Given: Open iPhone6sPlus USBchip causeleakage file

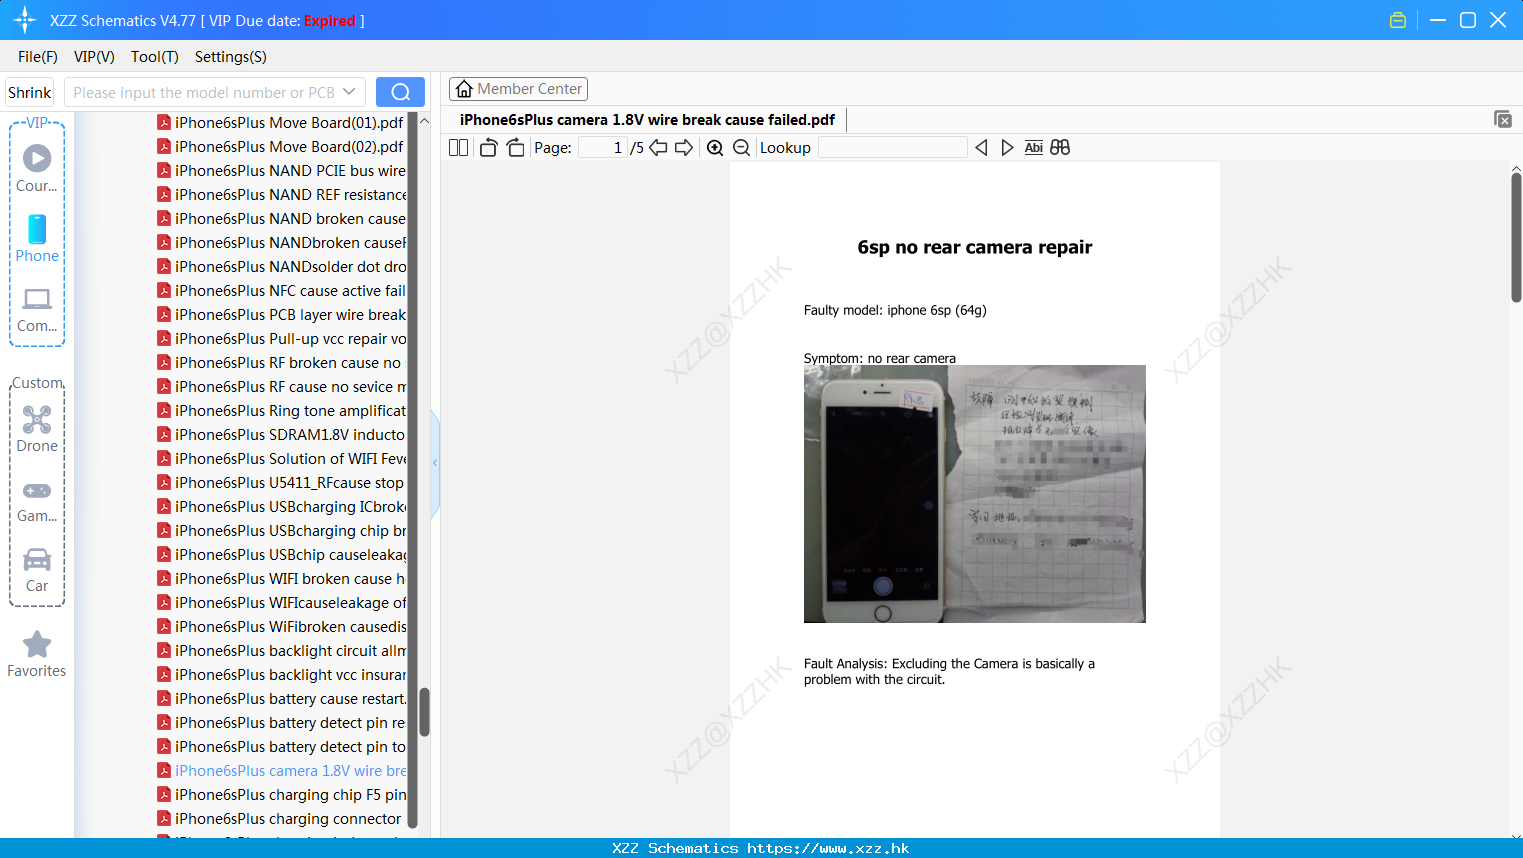Looking at the screenshot, I should [x=281, y=555].
